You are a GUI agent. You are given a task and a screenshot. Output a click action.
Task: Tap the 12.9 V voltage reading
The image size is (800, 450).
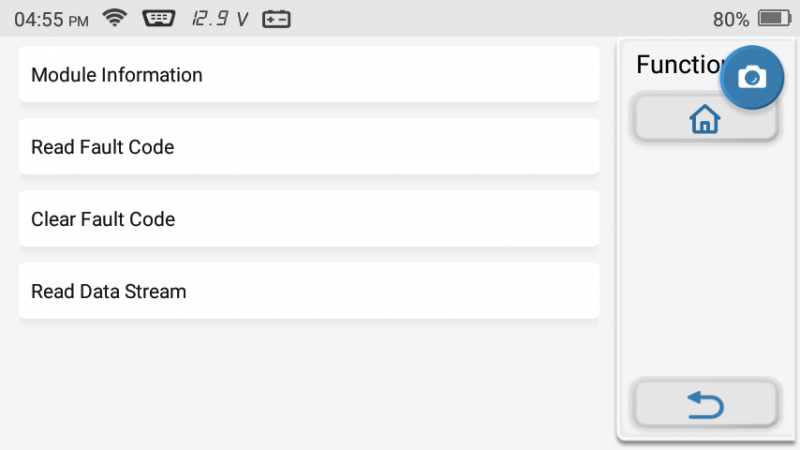[220, 19]
